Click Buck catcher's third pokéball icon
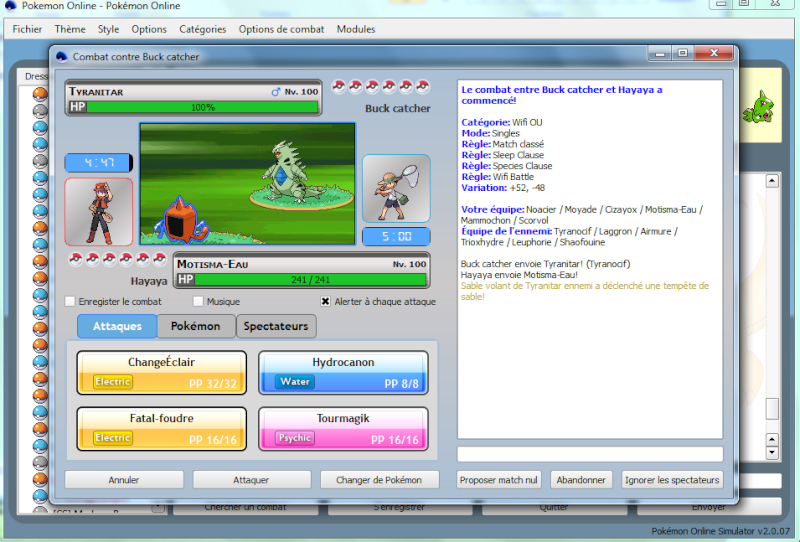Screen dimensions: 800x542 [x=372, y=86]
